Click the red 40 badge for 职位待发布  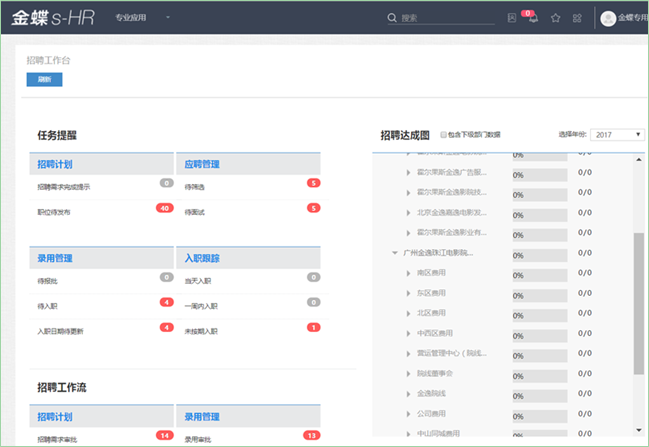pos(164,208)
